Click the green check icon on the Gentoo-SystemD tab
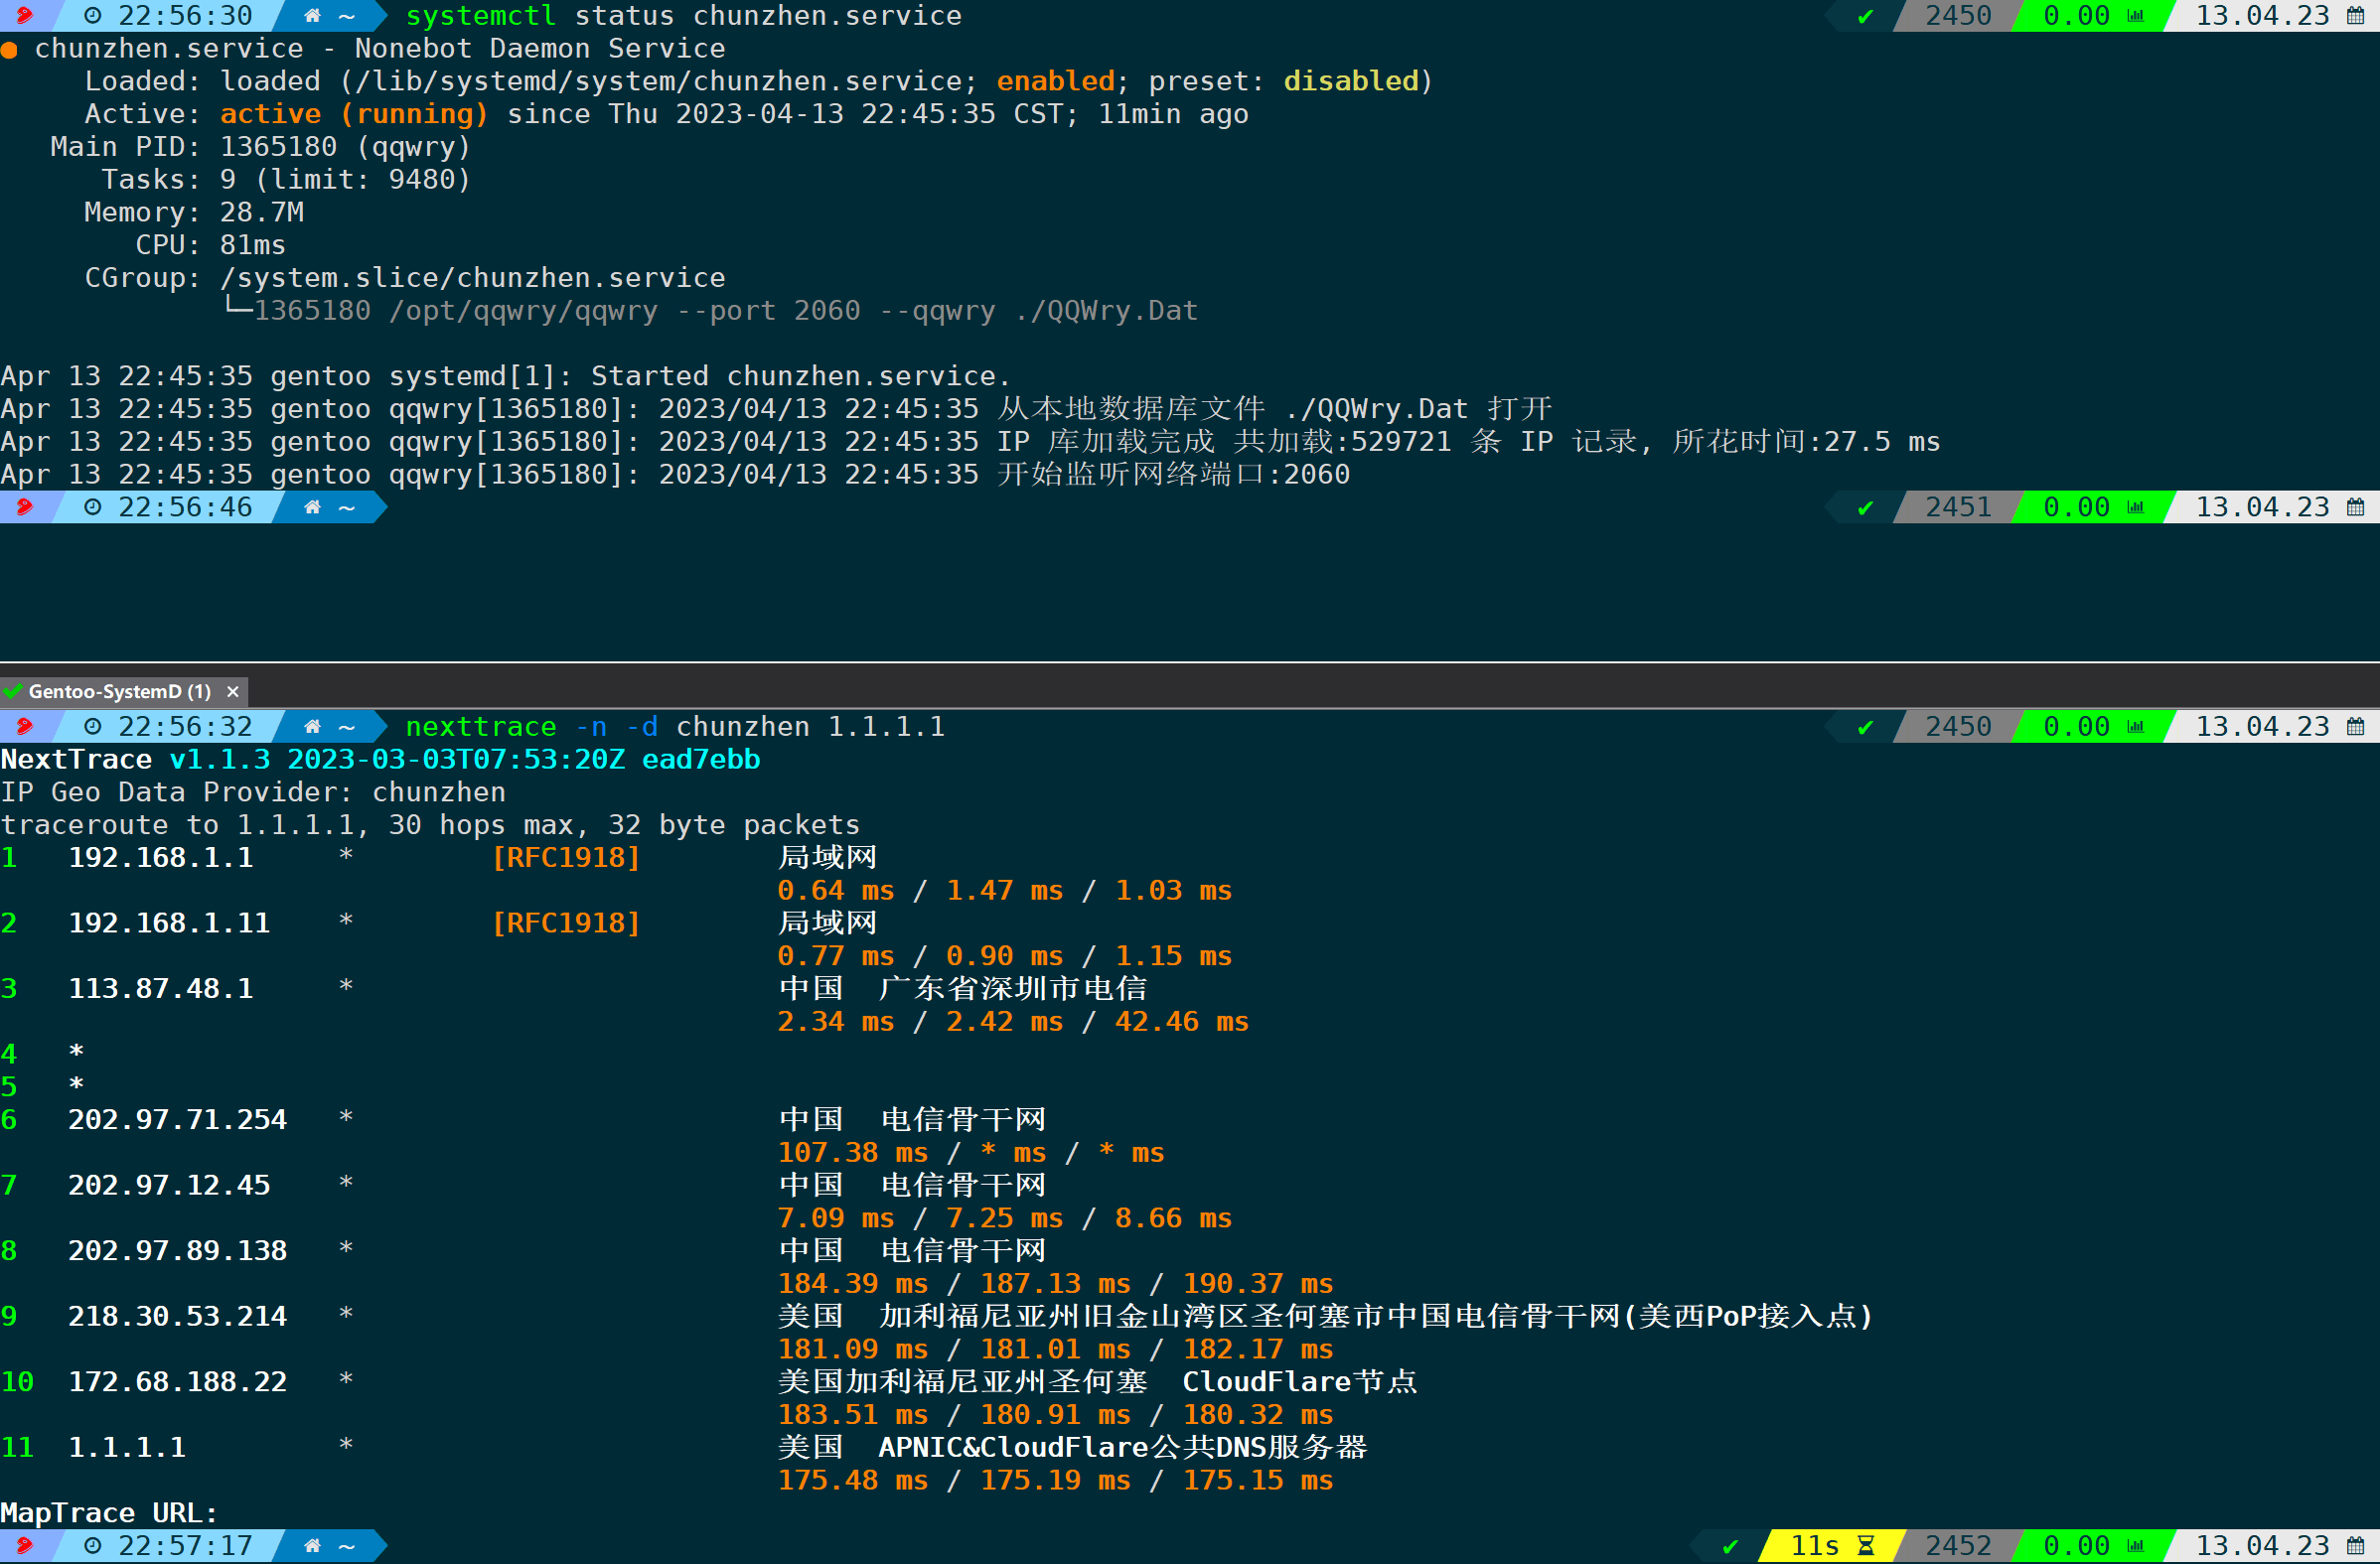The height and width of the screenshot is (1564, 2380). 13,691
